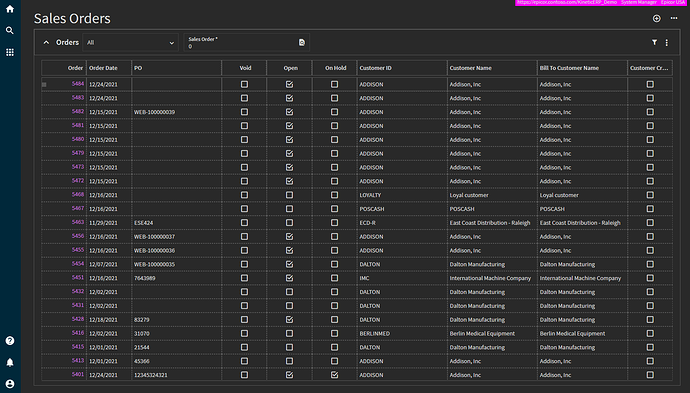Open order 5451 link

click(x=78, y=278)
